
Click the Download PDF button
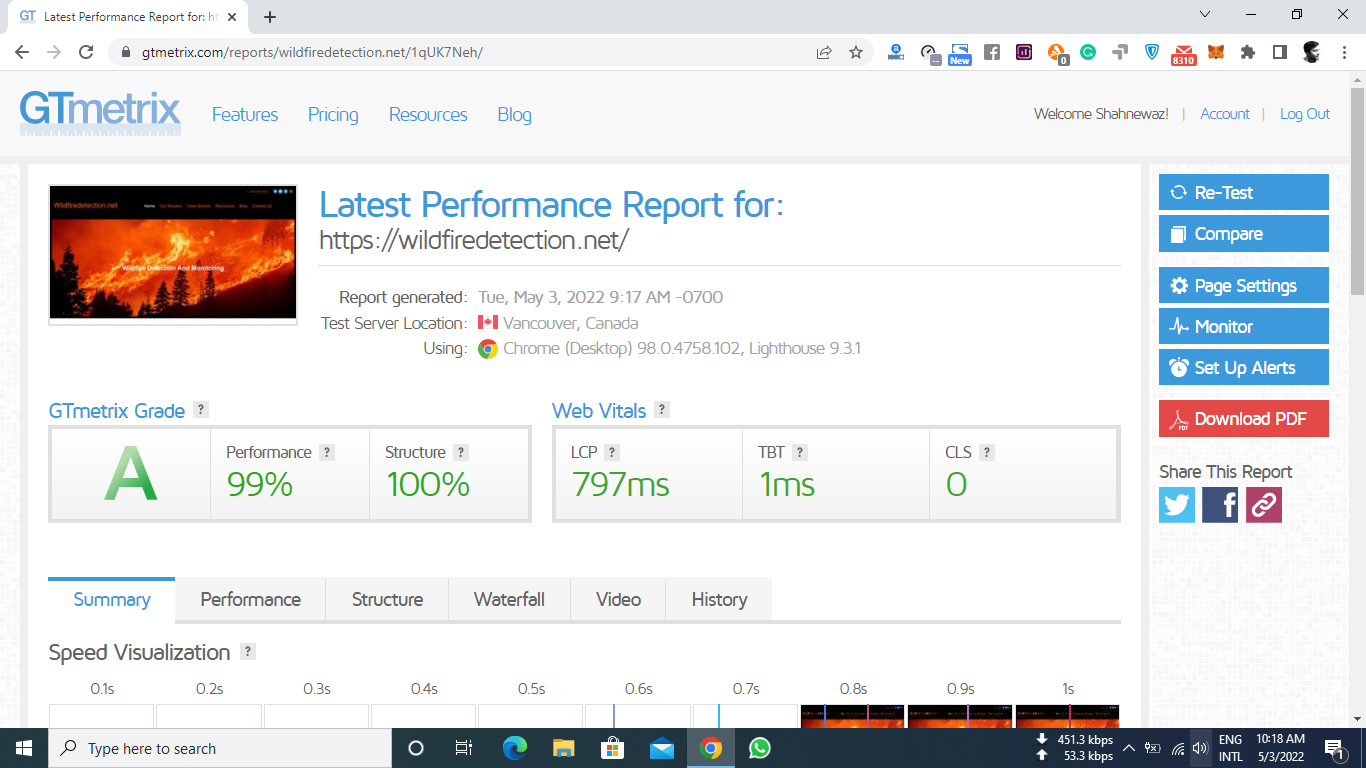click(1243, 419)
